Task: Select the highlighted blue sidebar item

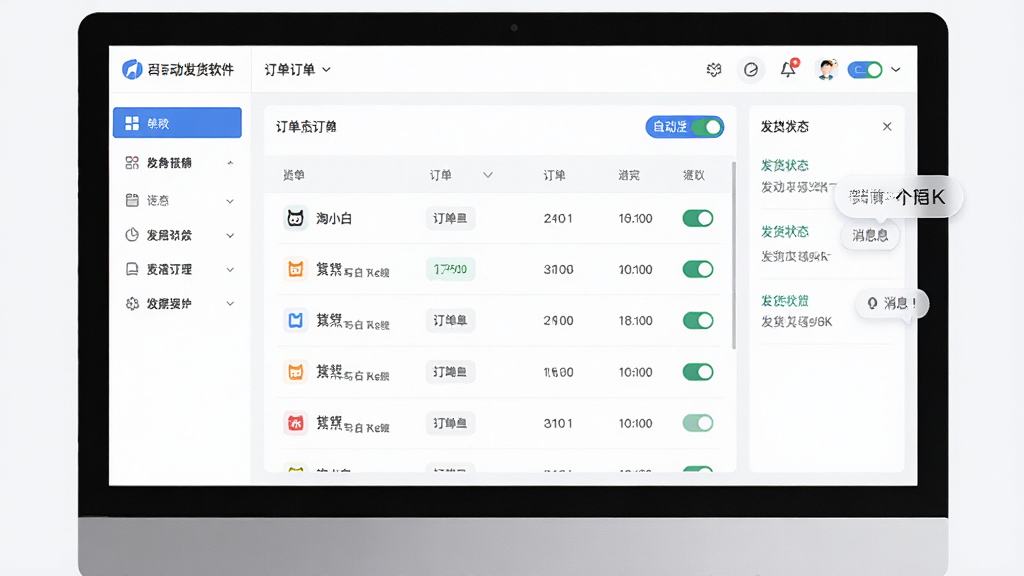Action: pyautogui.click(x=177, y=123)
